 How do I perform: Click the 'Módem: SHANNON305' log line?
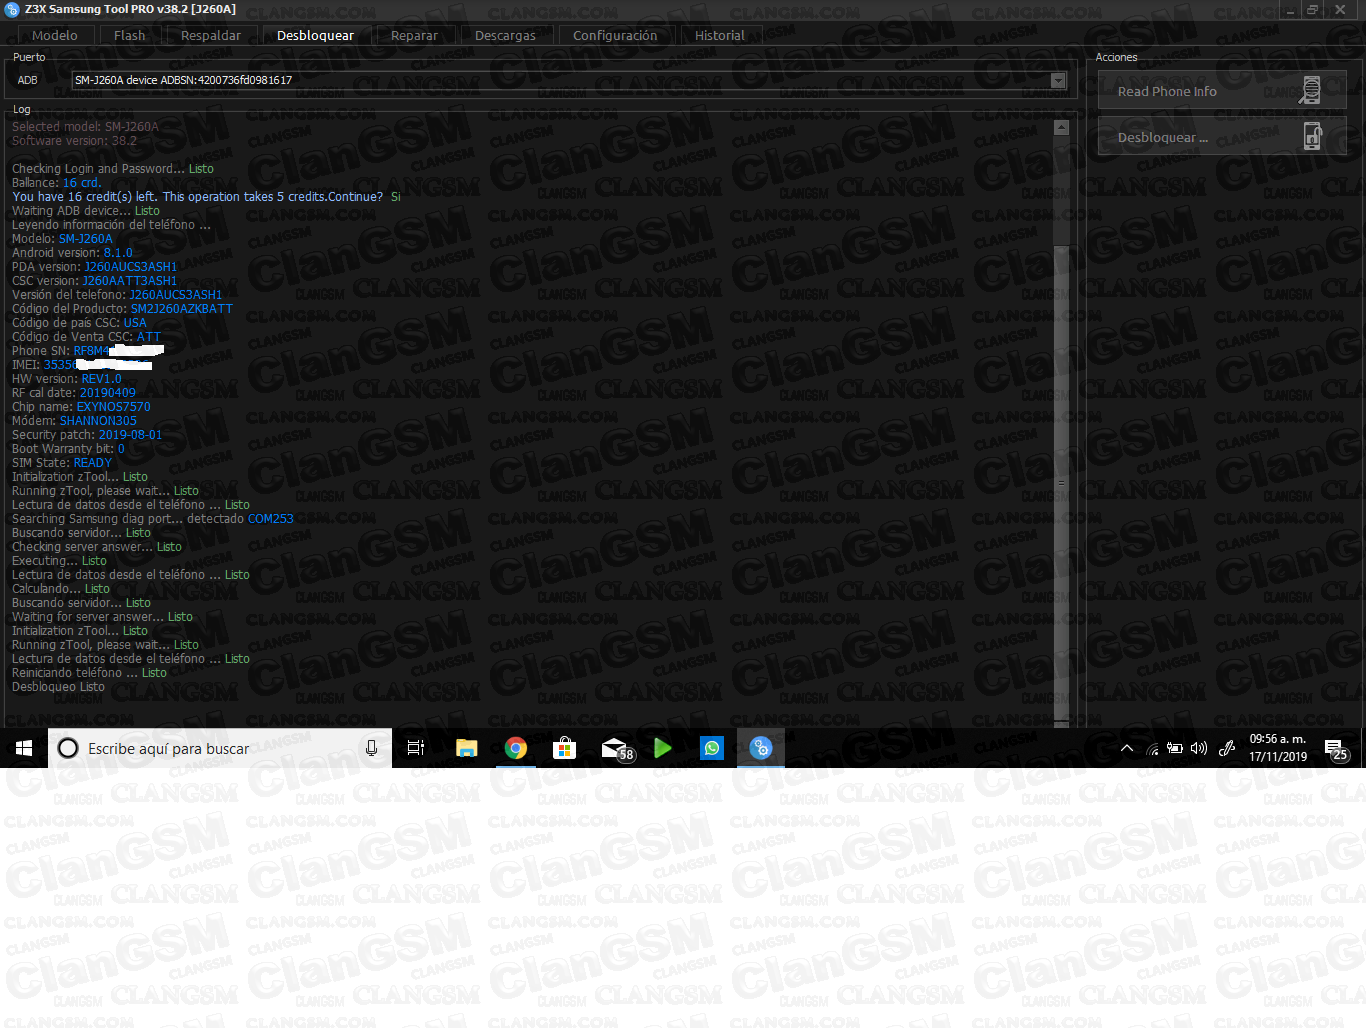pyautogui.click(x=74, y=421)
